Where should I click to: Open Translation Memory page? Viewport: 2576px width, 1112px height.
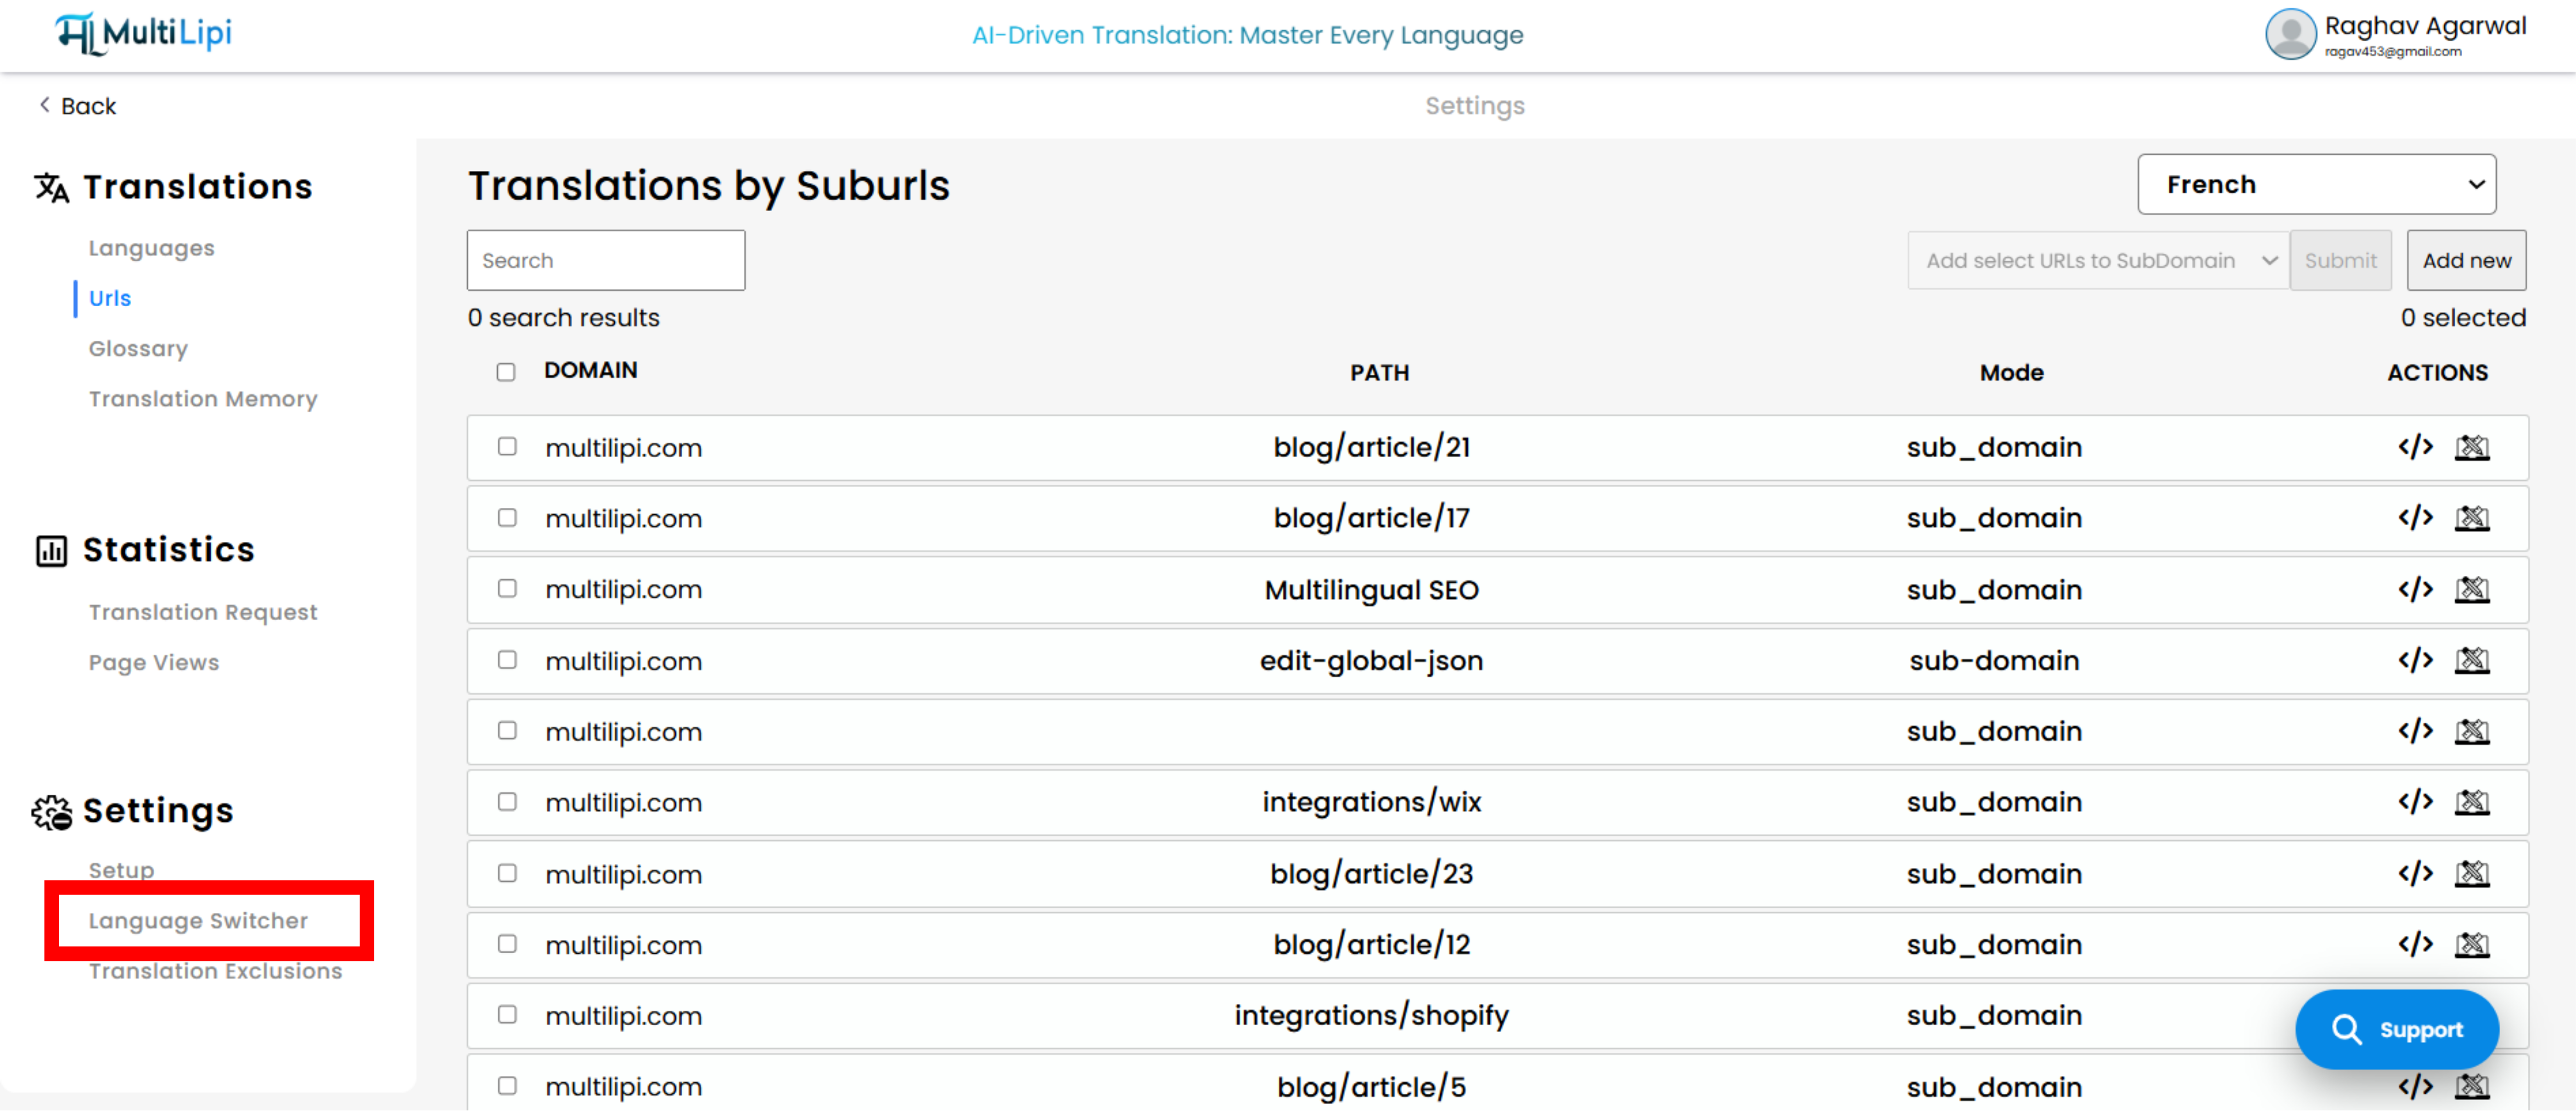203,398
